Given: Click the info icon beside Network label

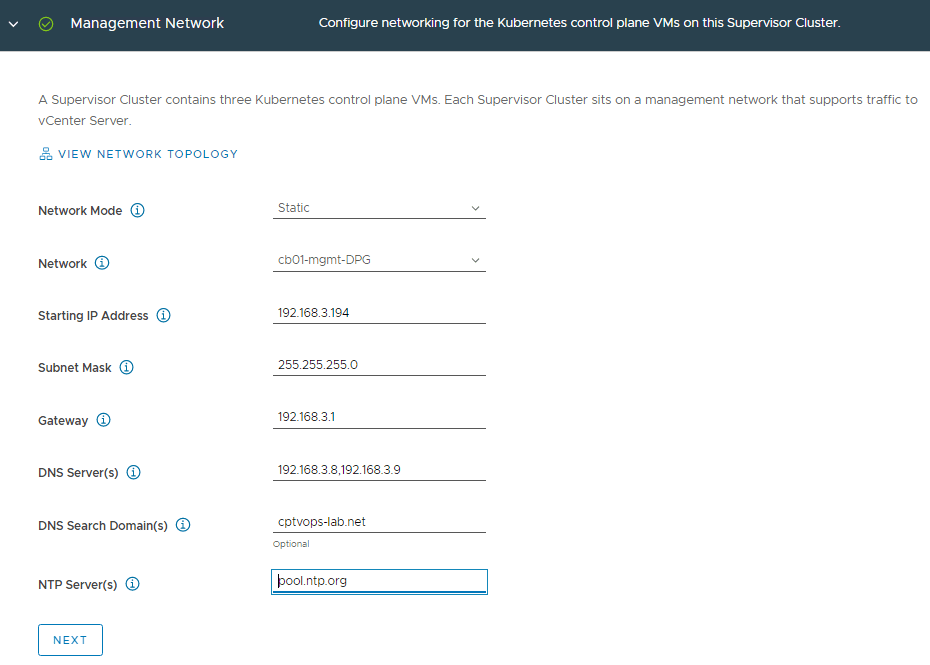Looking at the screenshot, I should pyautogui.click(x=102, y=263).
